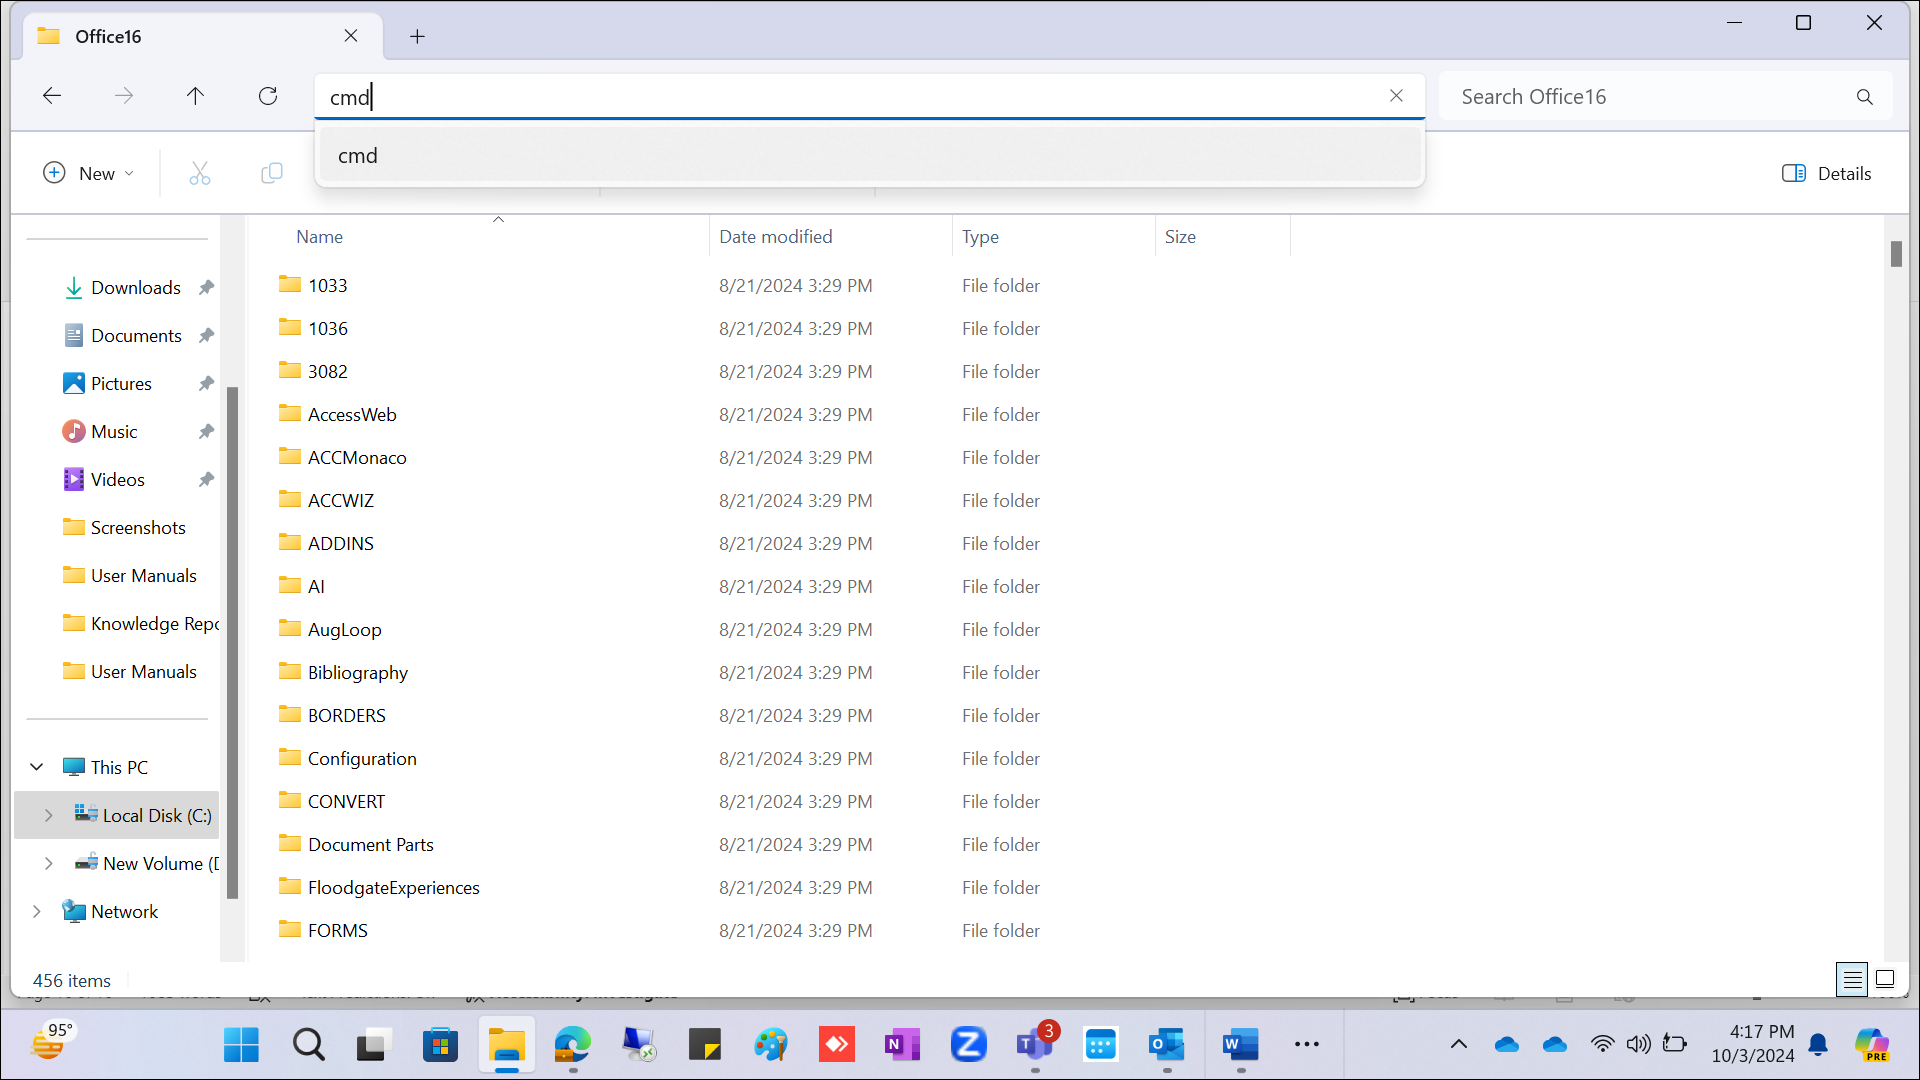Click the search magnifier icon
The height and width of the screenshot is (1080, 1920).
(1864, 97)
